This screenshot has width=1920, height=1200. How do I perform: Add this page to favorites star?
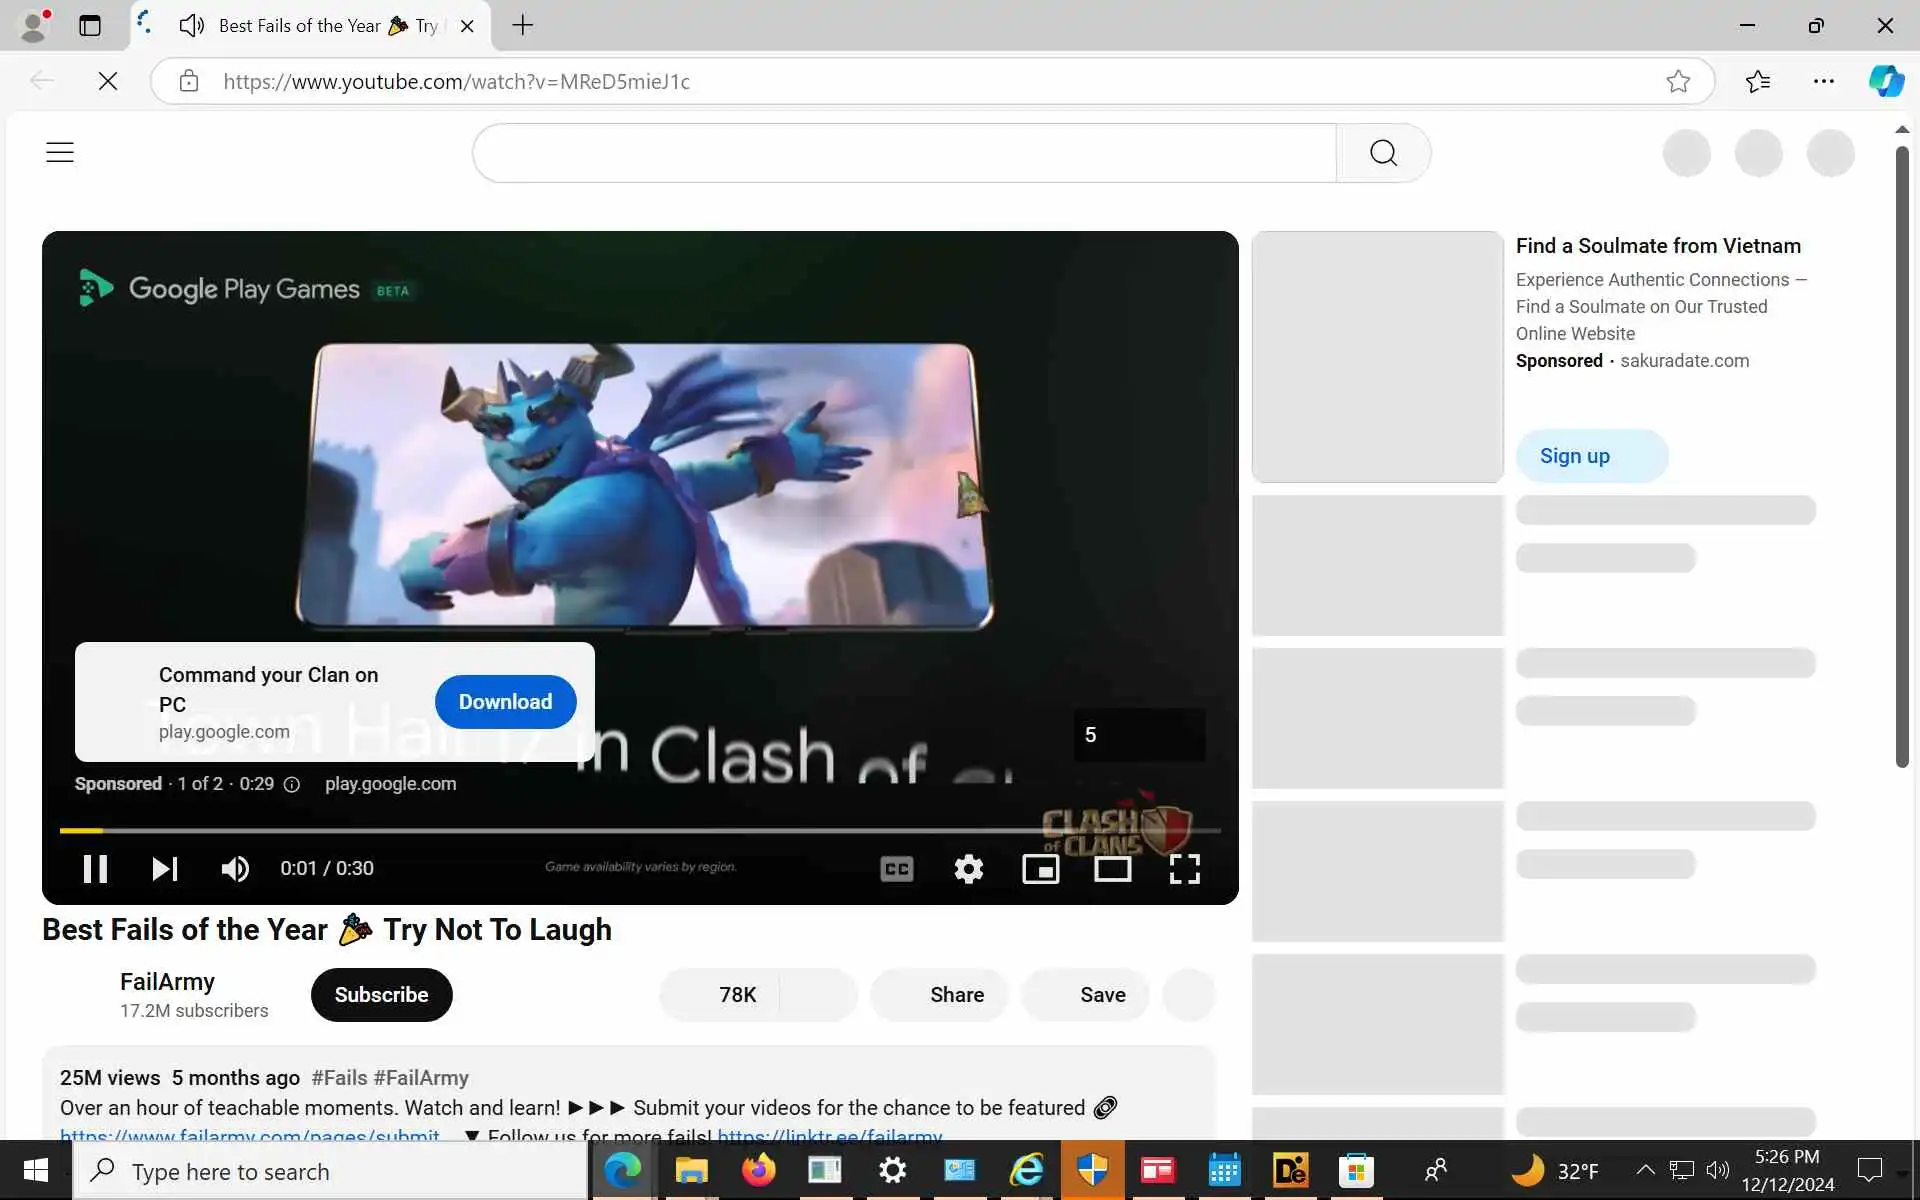[x=1677, y=81]
